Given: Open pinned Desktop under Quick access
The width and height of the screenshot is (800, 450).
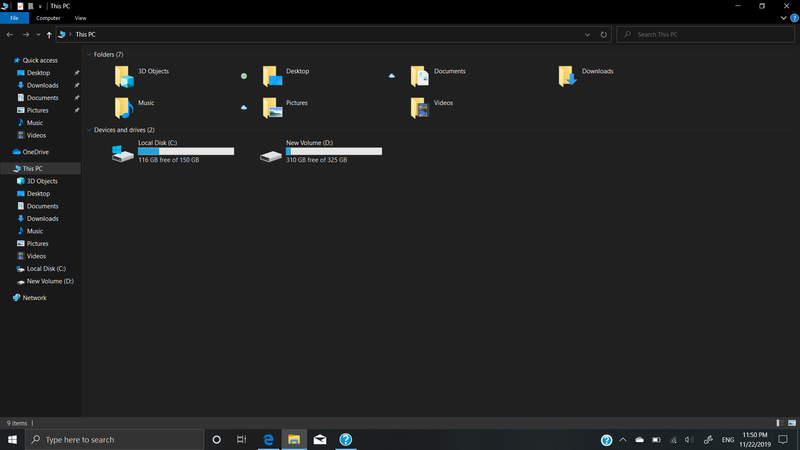Looking at the screenshot, I should click(x=40, y=73).
